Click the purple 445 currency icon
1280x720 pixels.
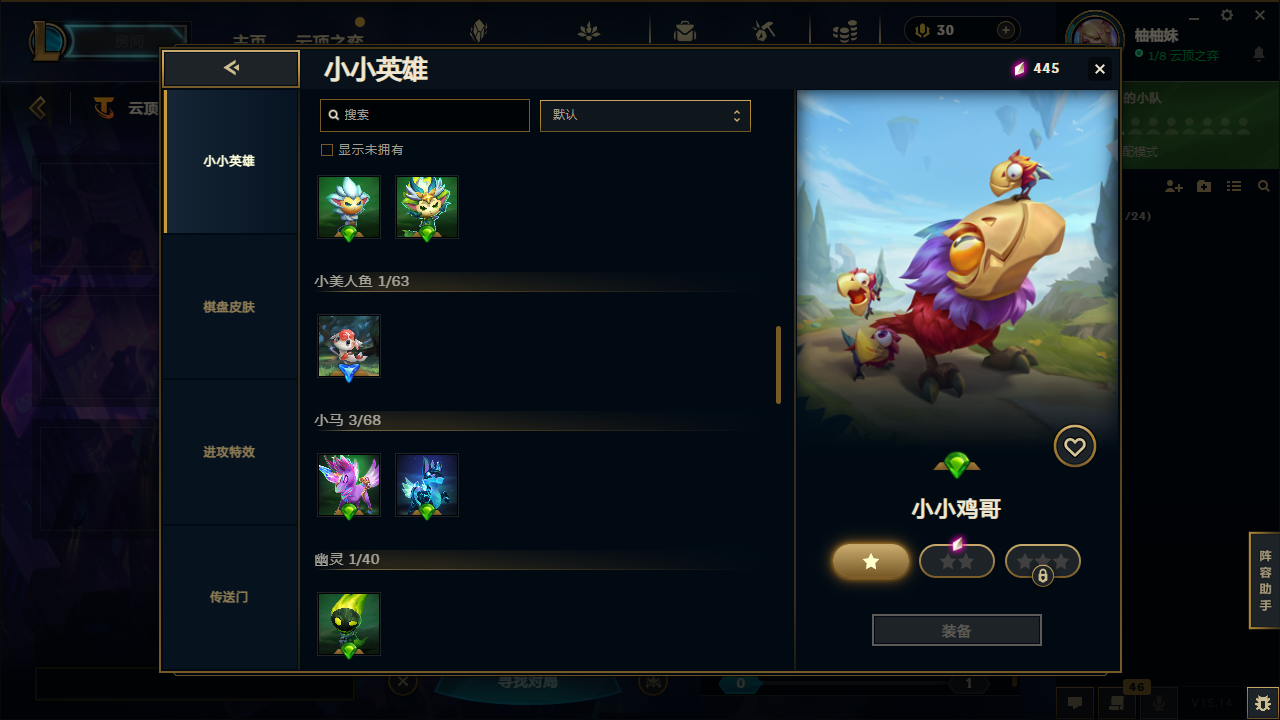coord(1020,69)
